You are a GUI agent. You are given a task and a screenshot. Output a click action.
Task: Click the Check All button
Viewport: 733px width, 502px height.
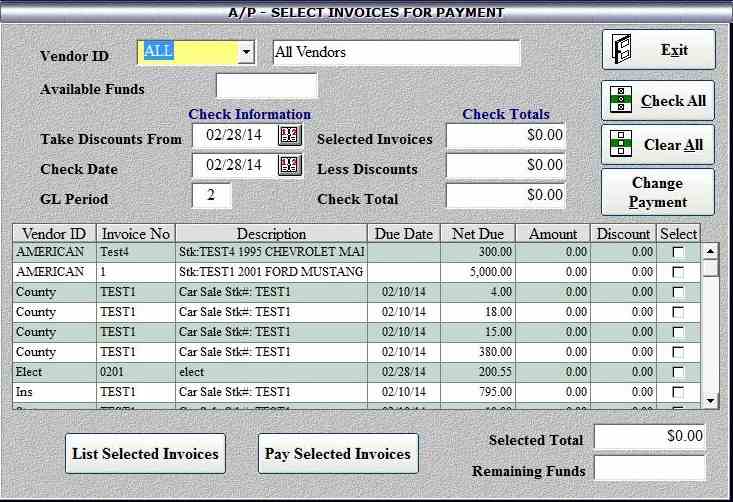tap(658, 100)
